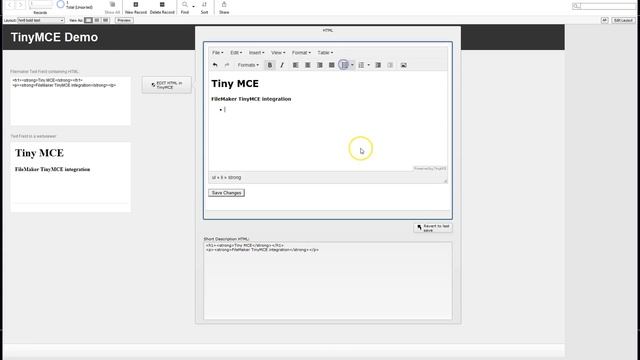
Task: Increase indent in TinyMCE toolbar
Action: [x=390, y=65]
